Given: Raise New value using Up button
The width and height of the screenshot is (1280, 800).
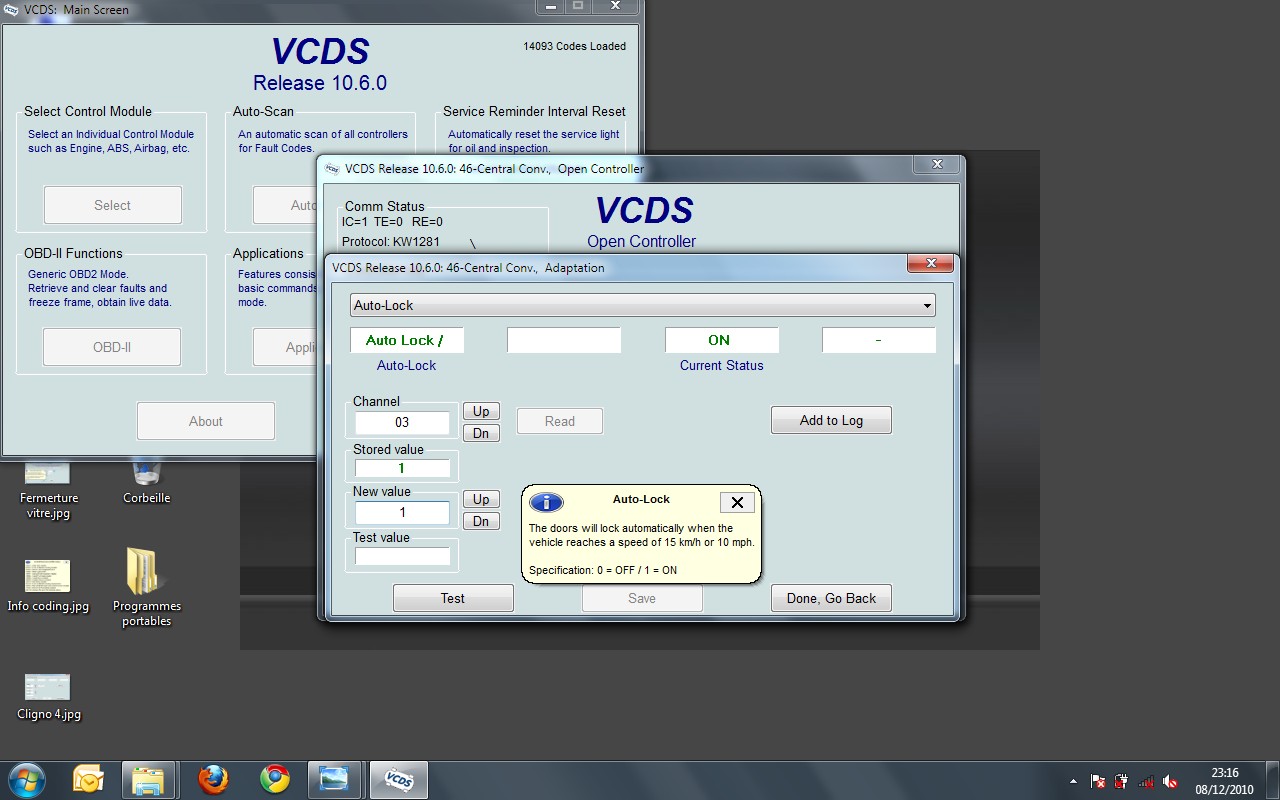Looking at the screenshot, I should coord(481,499).
